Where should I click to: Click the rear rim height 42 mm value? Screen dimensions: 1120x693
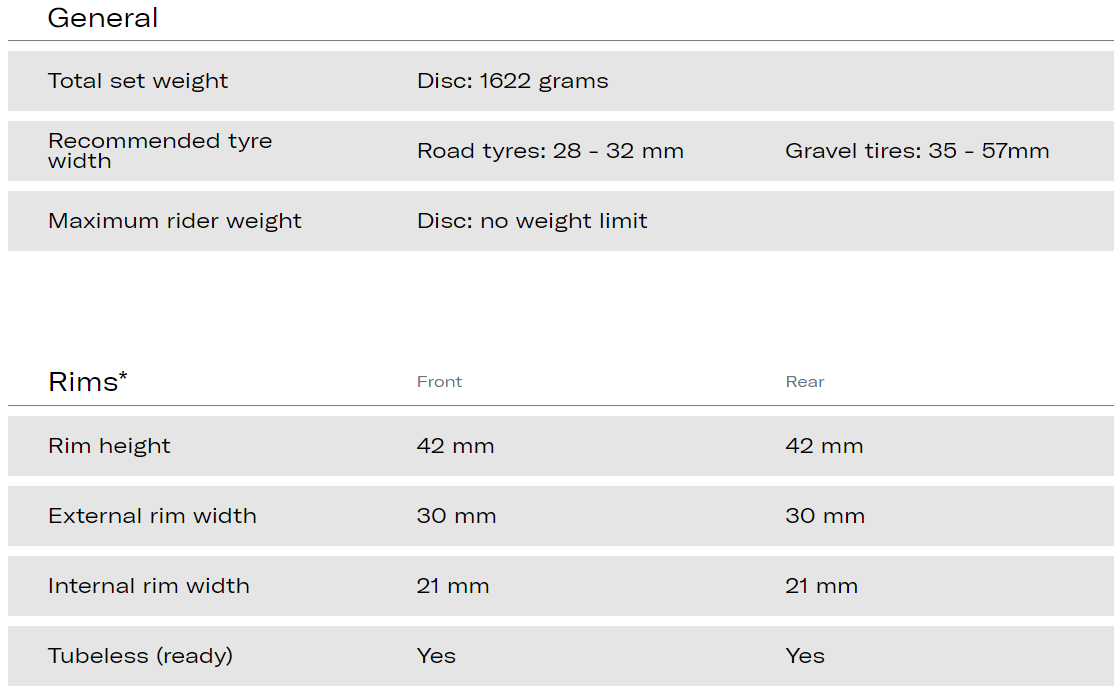tap(824, 446)
